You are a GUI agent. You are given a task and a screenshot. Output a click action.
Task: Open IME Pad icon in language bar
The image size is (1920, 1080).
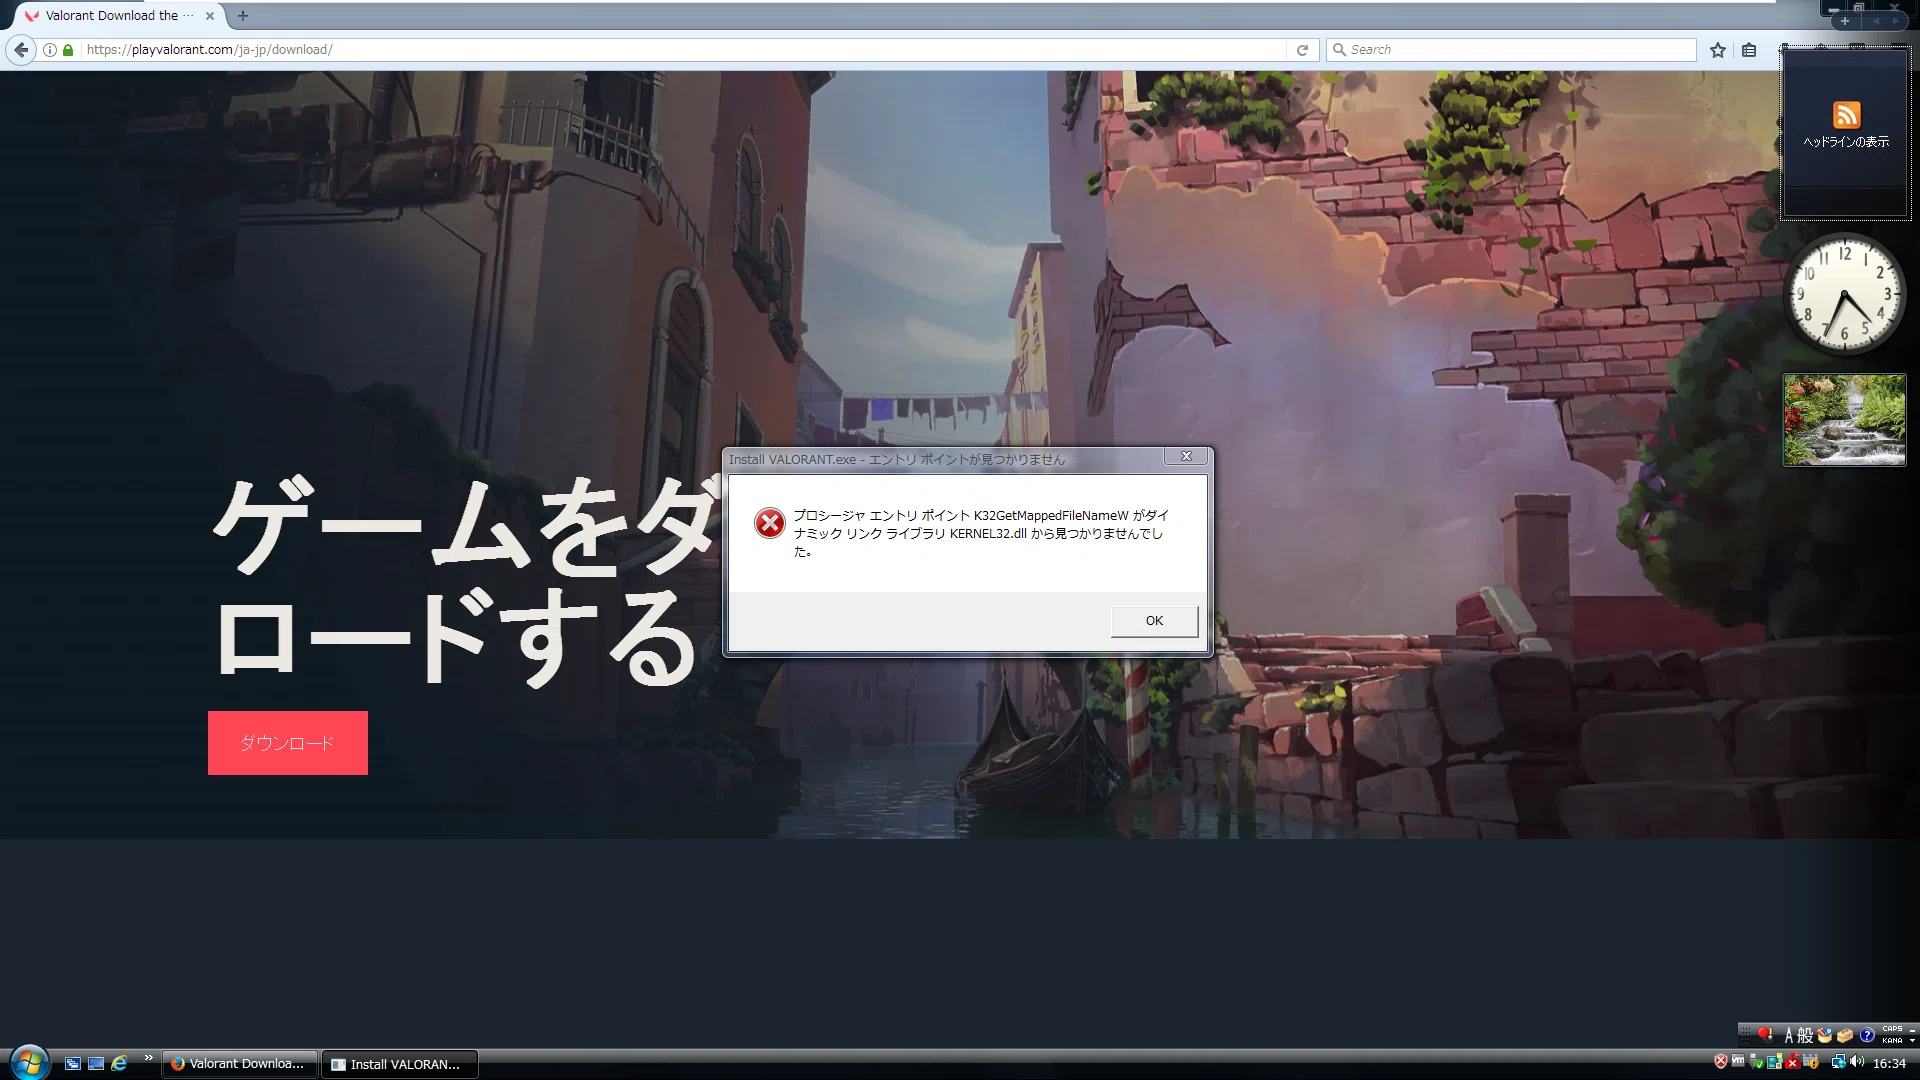coord(1825,1035)
